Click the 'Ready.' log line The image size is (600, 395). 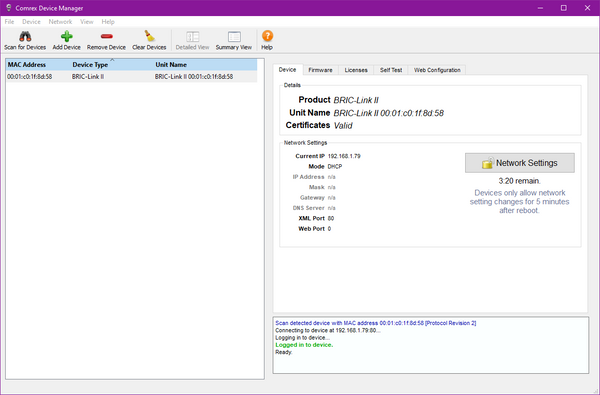(284, 352)
